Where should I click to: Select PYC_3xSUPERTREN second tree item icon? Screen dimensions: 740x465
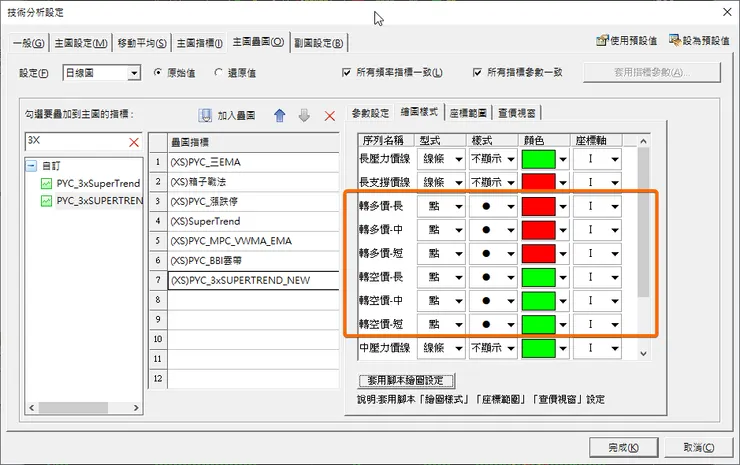click(46, 201)
